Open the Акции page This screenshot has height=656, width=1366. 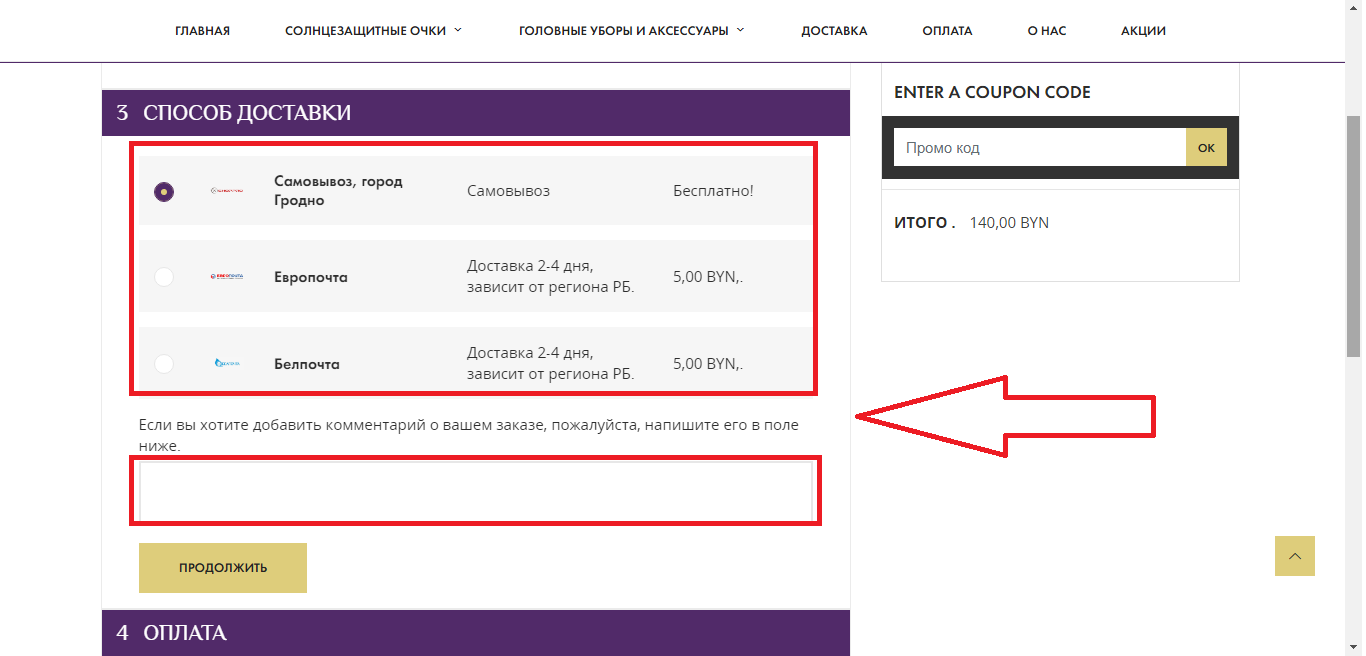pyautogui.click(x=1143, y=31)
